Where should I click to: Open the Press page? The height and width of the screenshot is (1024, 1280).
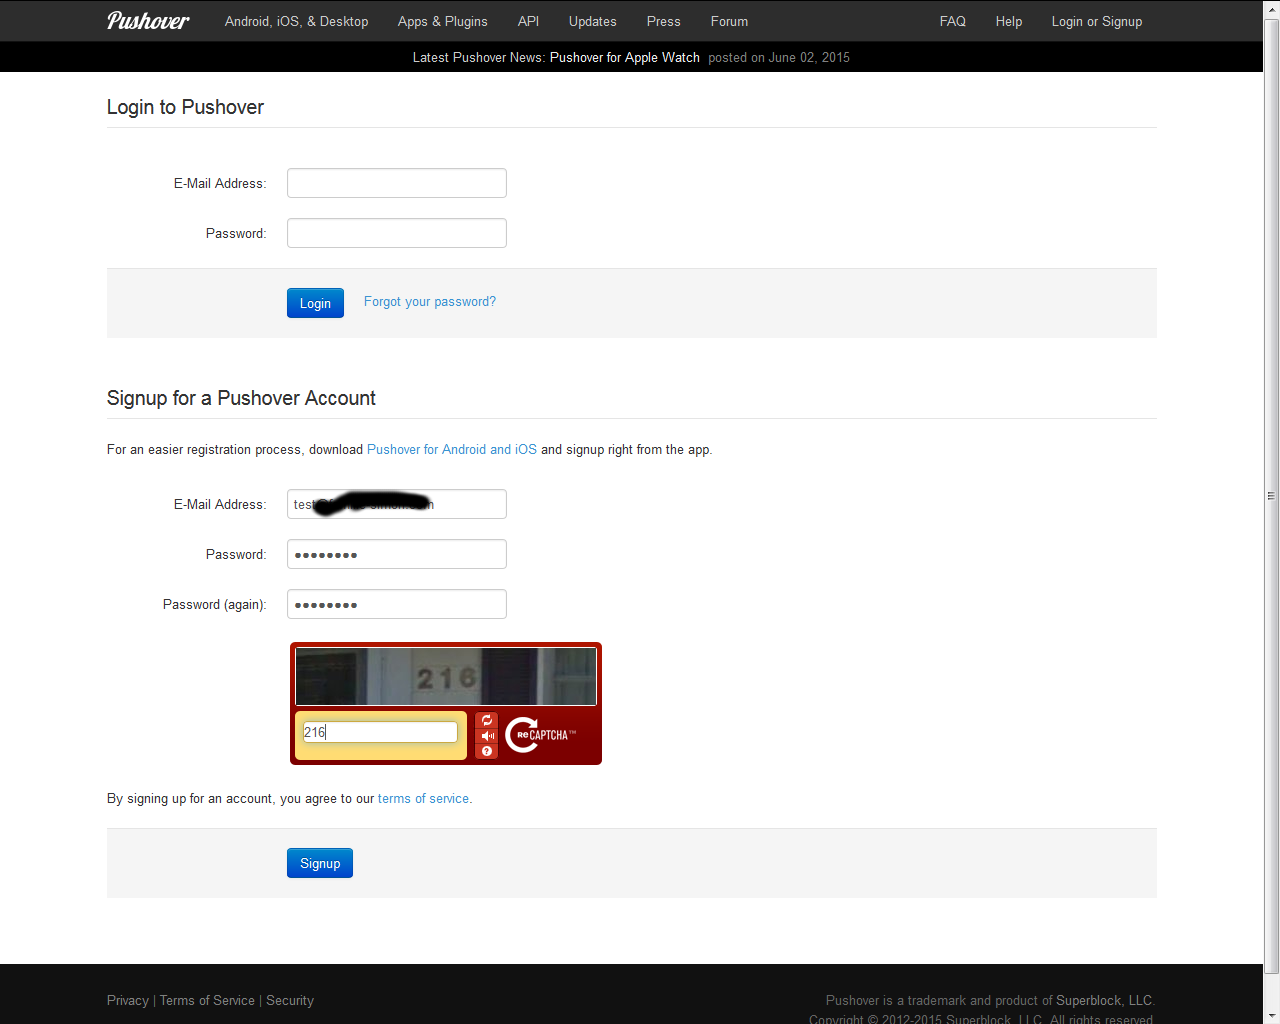[664, 21]
